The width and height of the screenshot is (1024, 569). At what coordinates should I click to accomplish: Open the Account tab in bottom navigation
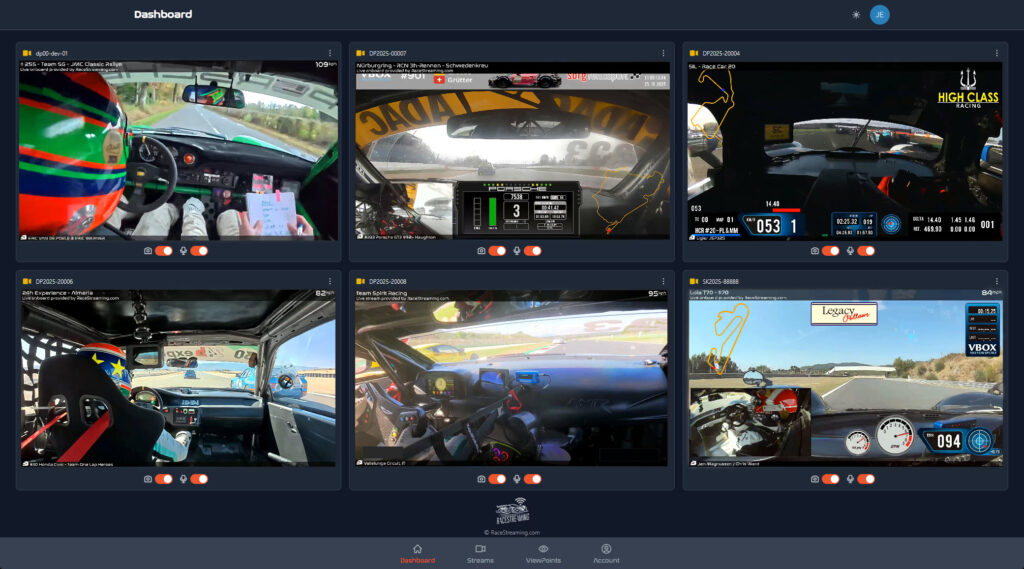tap(606, 553)
